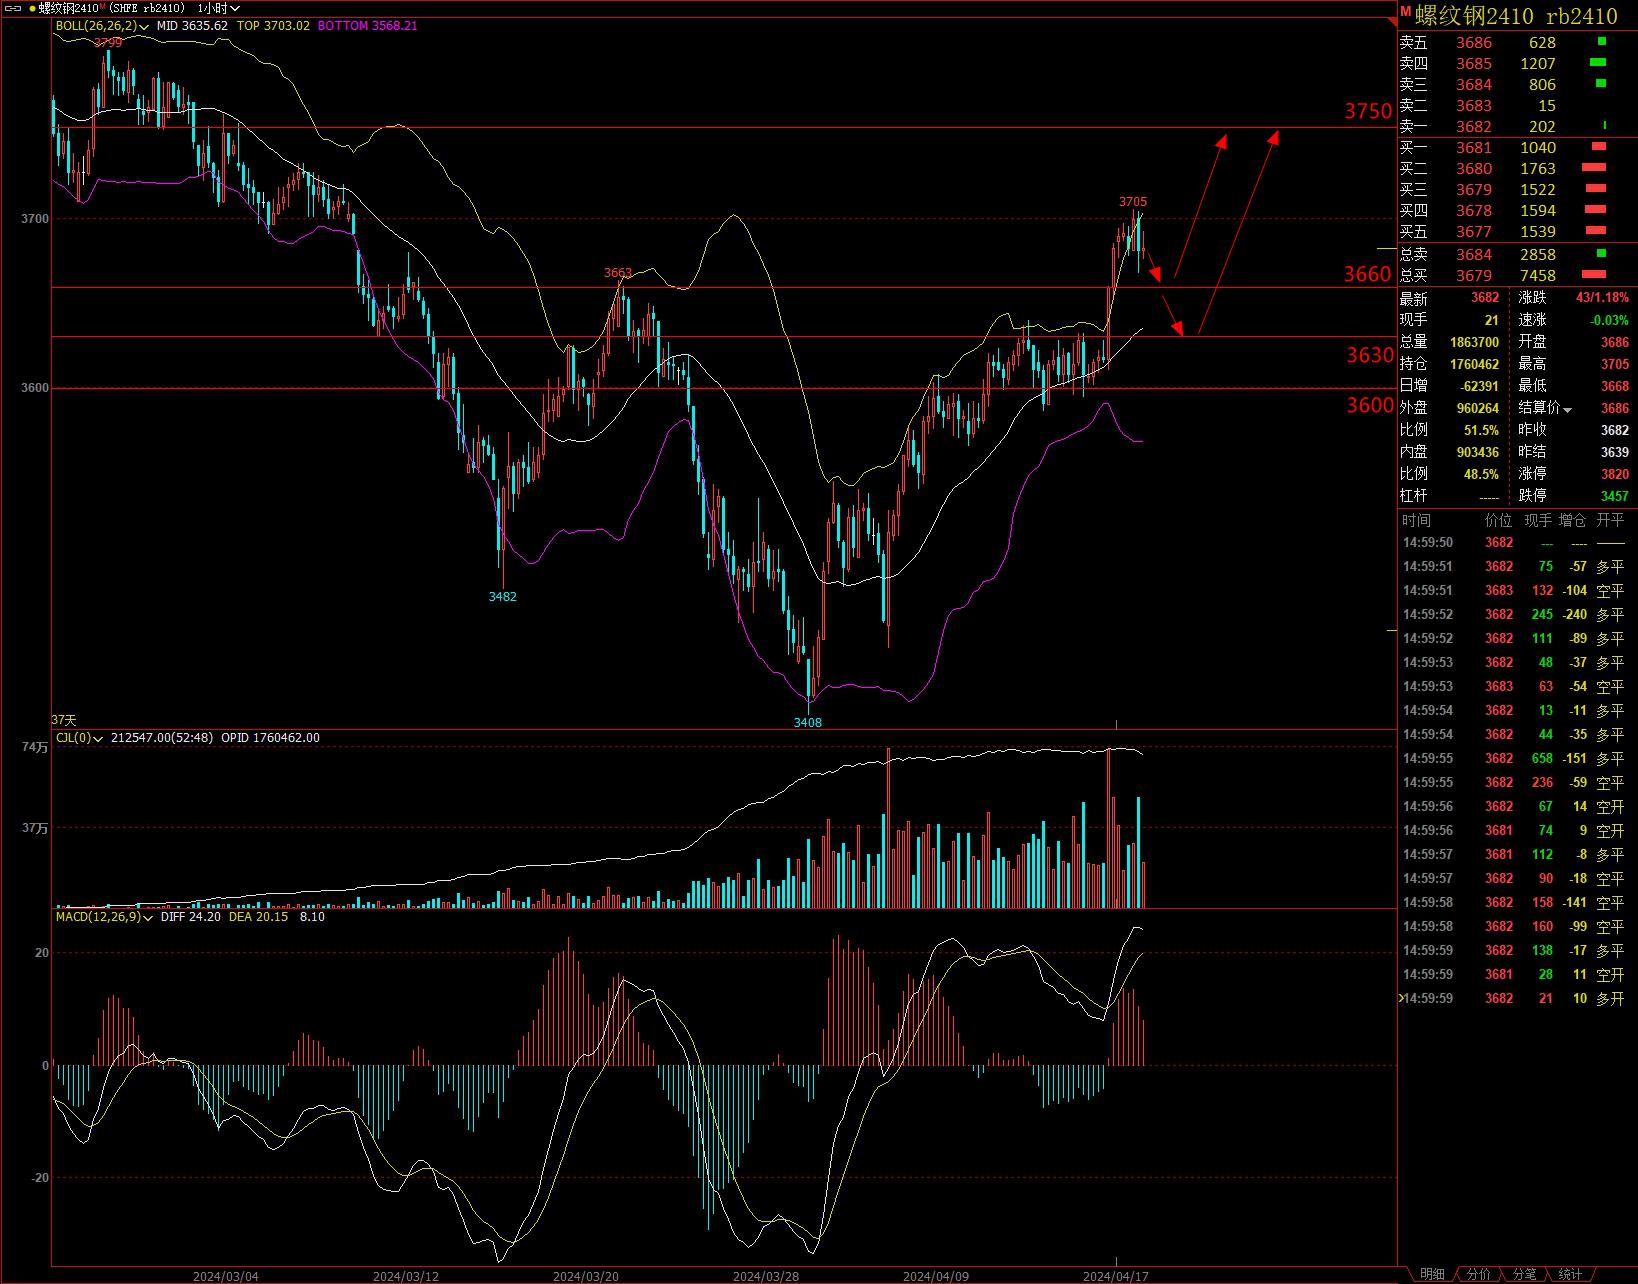Click the MACD DIFF 24.20 readout
This screenshot has height=1284, width=1638.
pyautogui.click(x=190, y=917)
